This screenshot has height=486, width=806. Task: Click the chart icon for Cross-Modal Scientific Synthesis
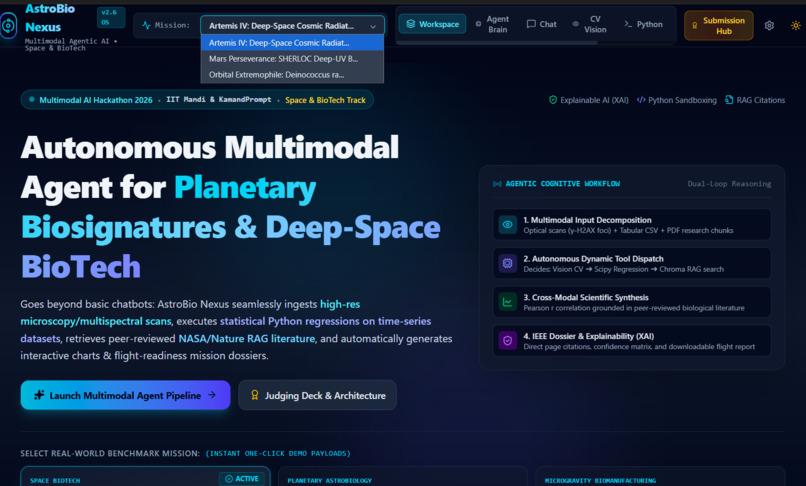(507, 302)
